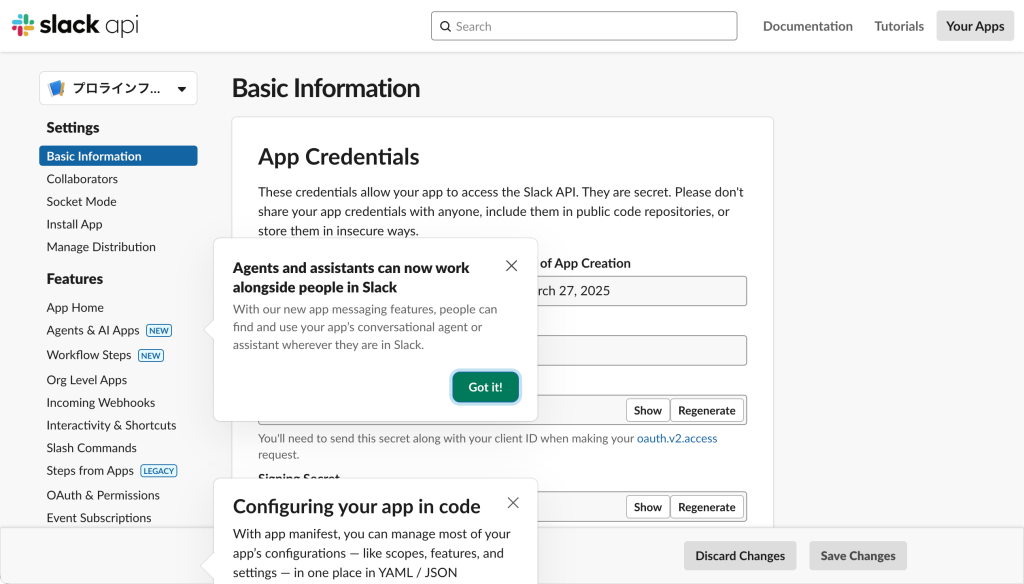This screenshot has width=1024, height=584.
Task: Open the Documentation menu
Action: [807, 26]
